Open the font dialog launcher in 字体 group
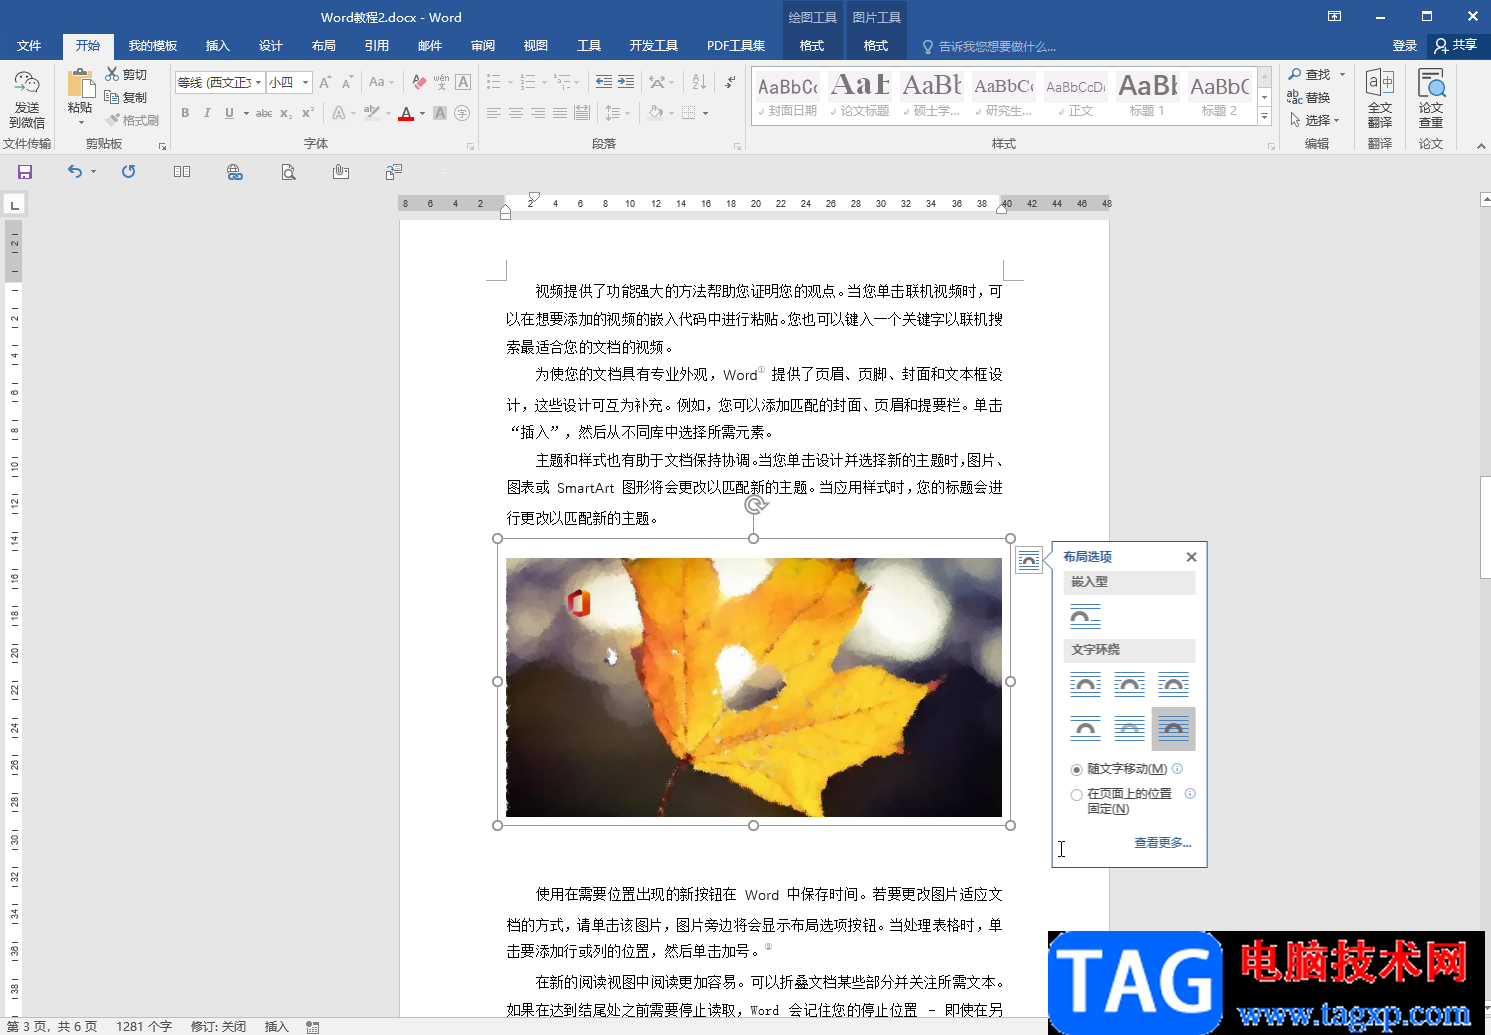Viewport: 1491px width, 1035px height. click(x=470, y=146)
